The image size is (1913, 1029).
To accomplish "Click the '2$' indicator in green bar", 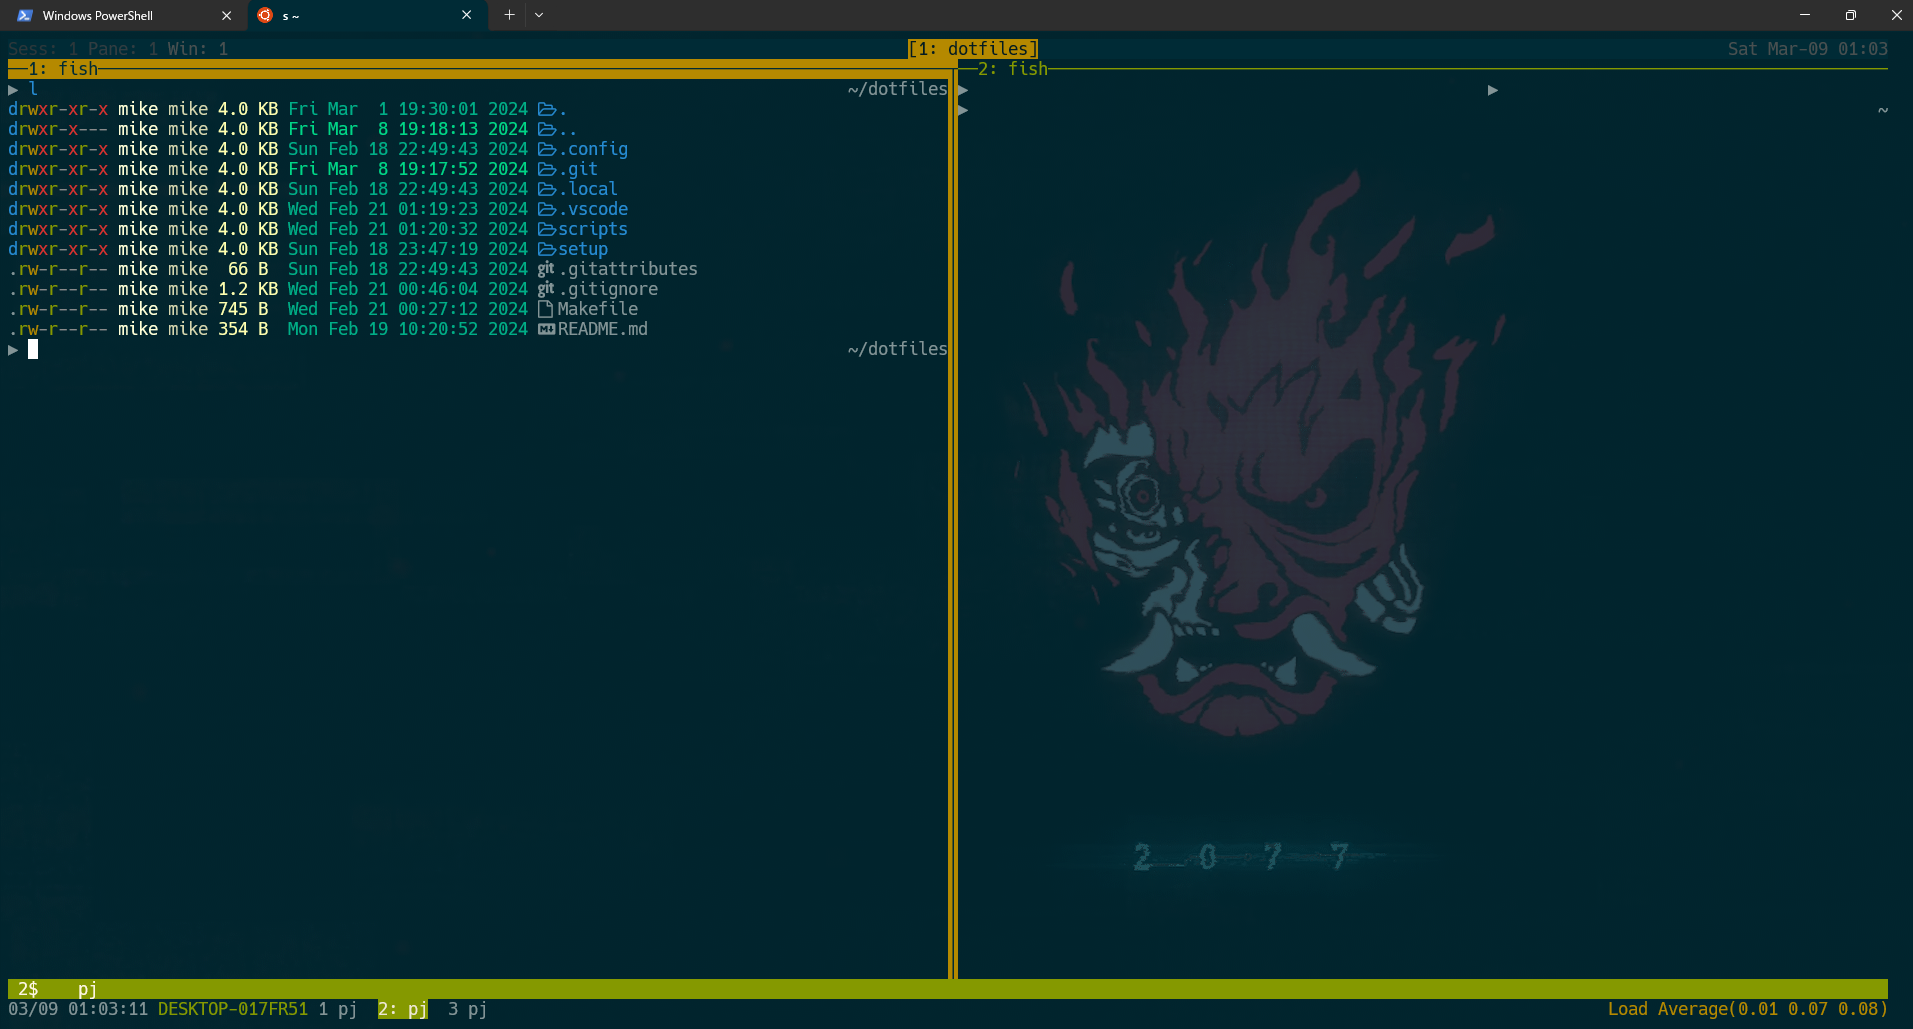I will pos(28,989).
